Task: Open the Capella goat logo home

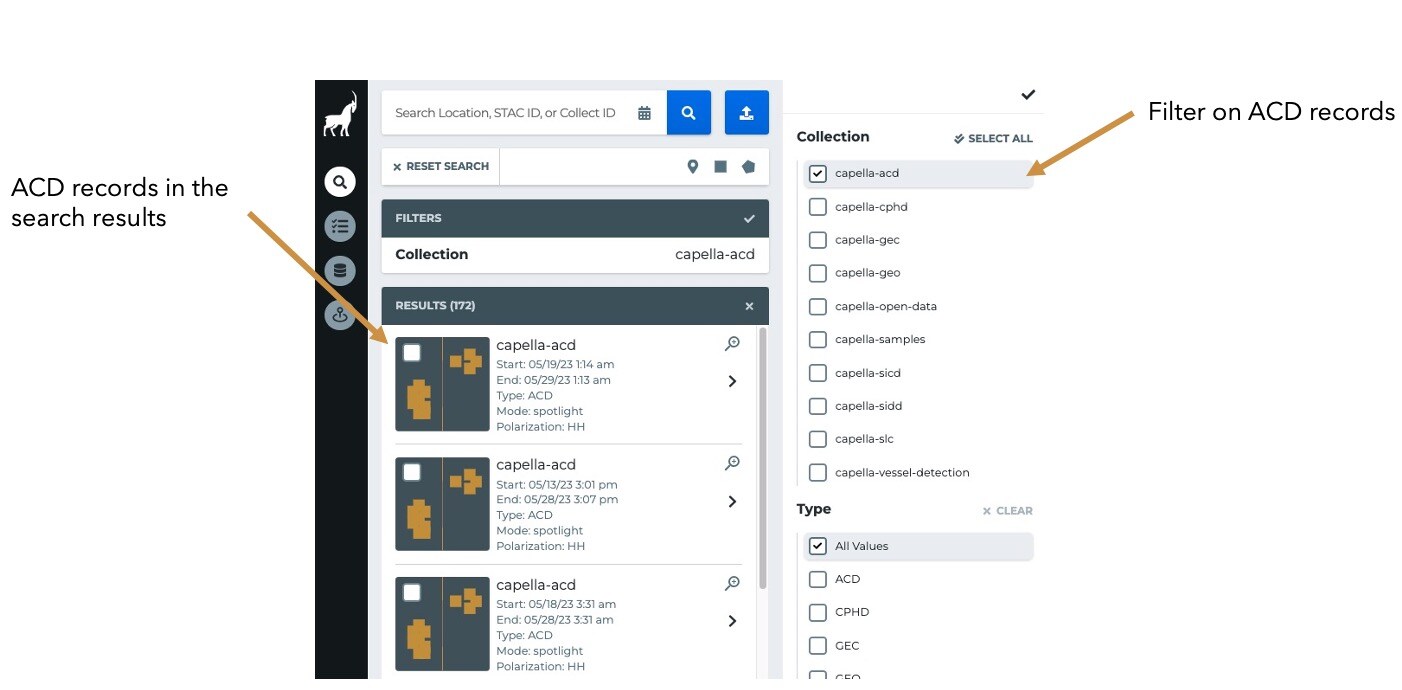Action: click(x=340, y=114)
